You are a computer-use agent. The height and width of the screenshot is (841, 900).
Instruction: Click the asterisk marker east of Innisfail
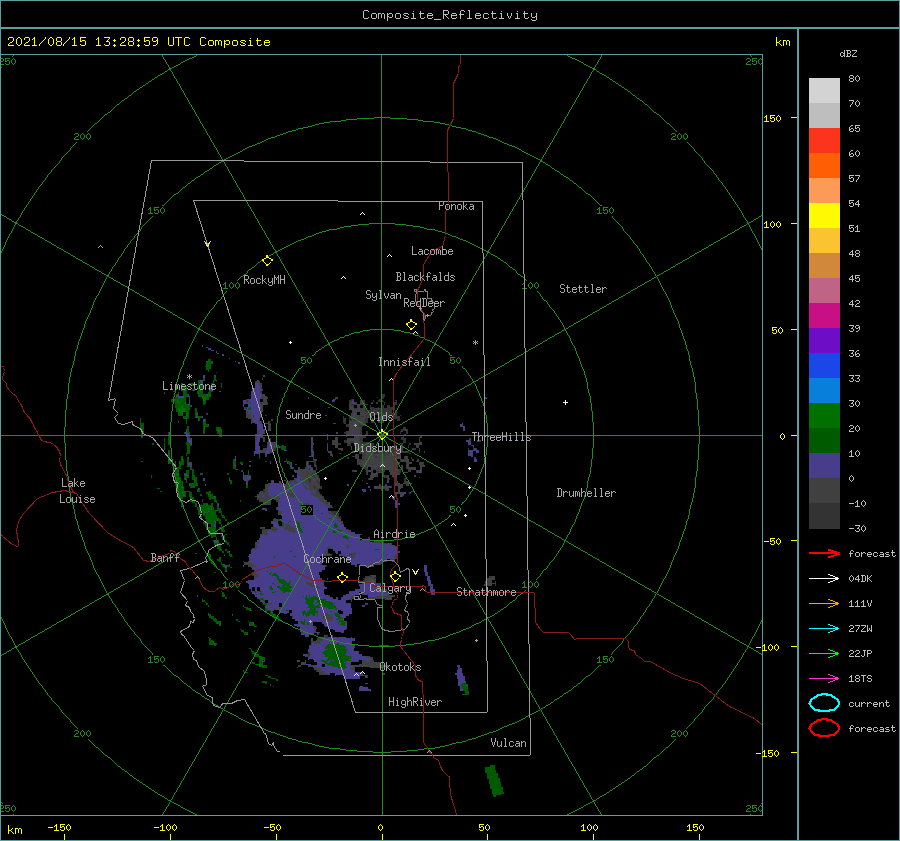tap(475, 343)
